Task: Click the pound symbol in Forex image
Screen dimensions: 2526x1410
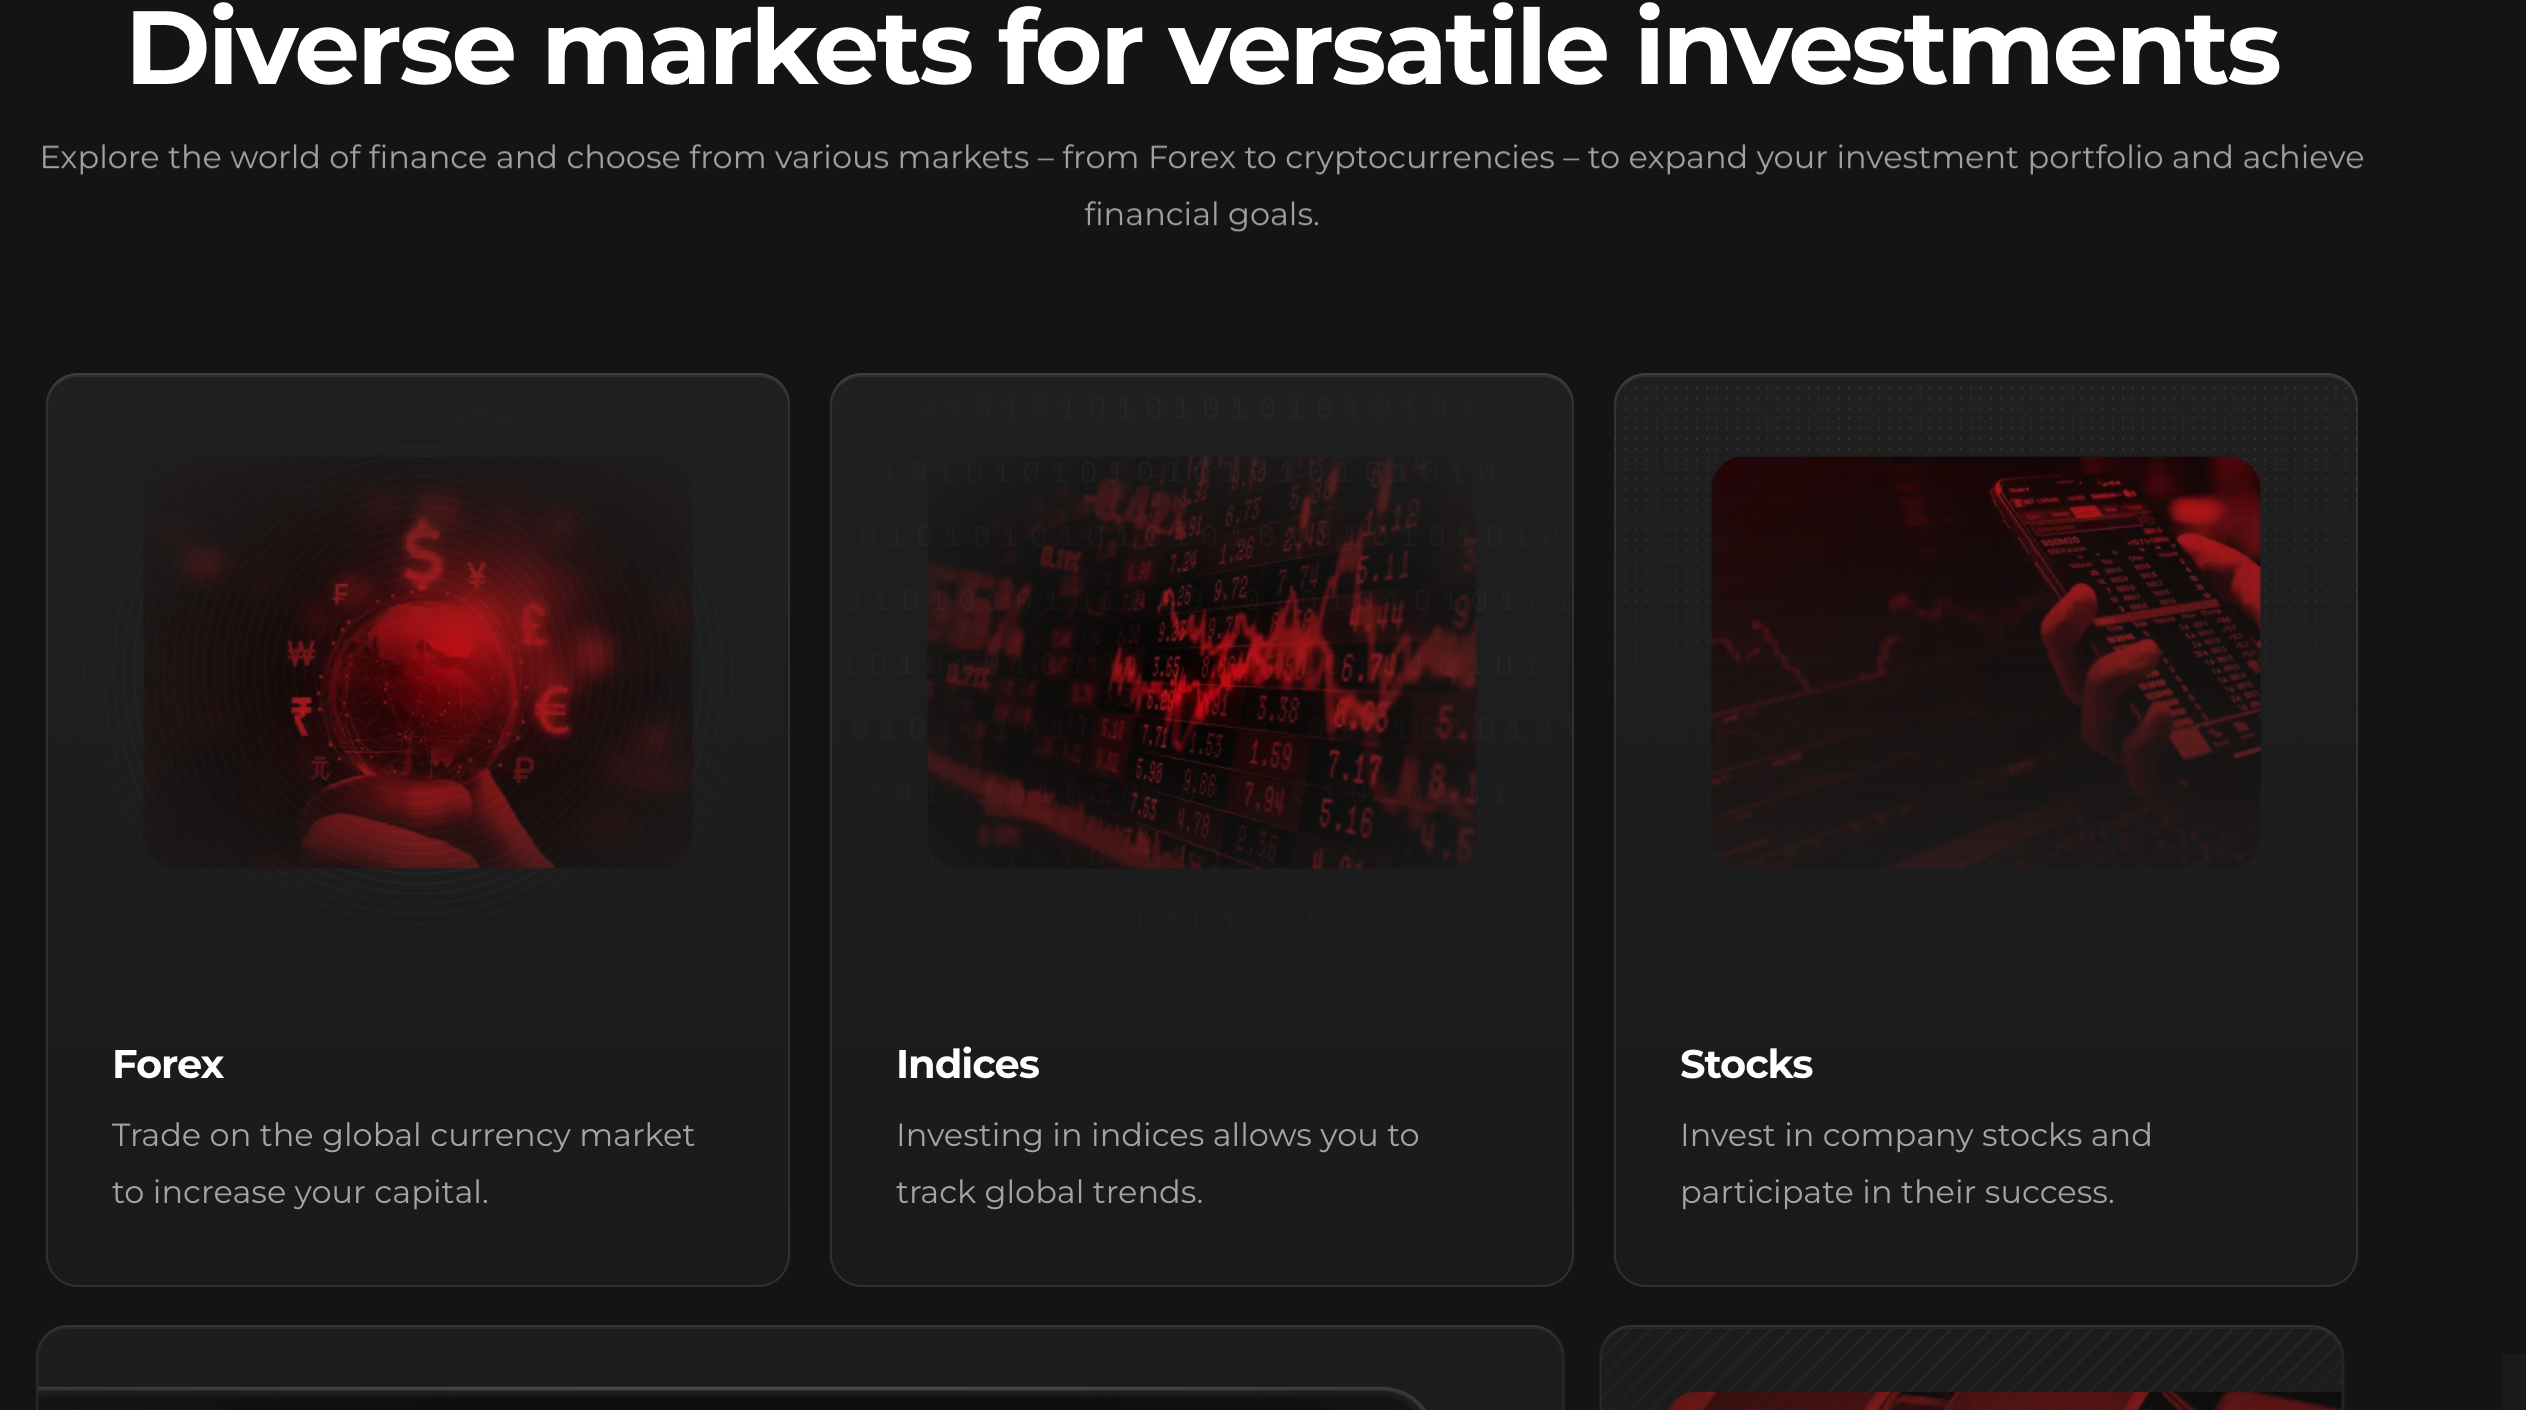Action: tap(533, 624)
